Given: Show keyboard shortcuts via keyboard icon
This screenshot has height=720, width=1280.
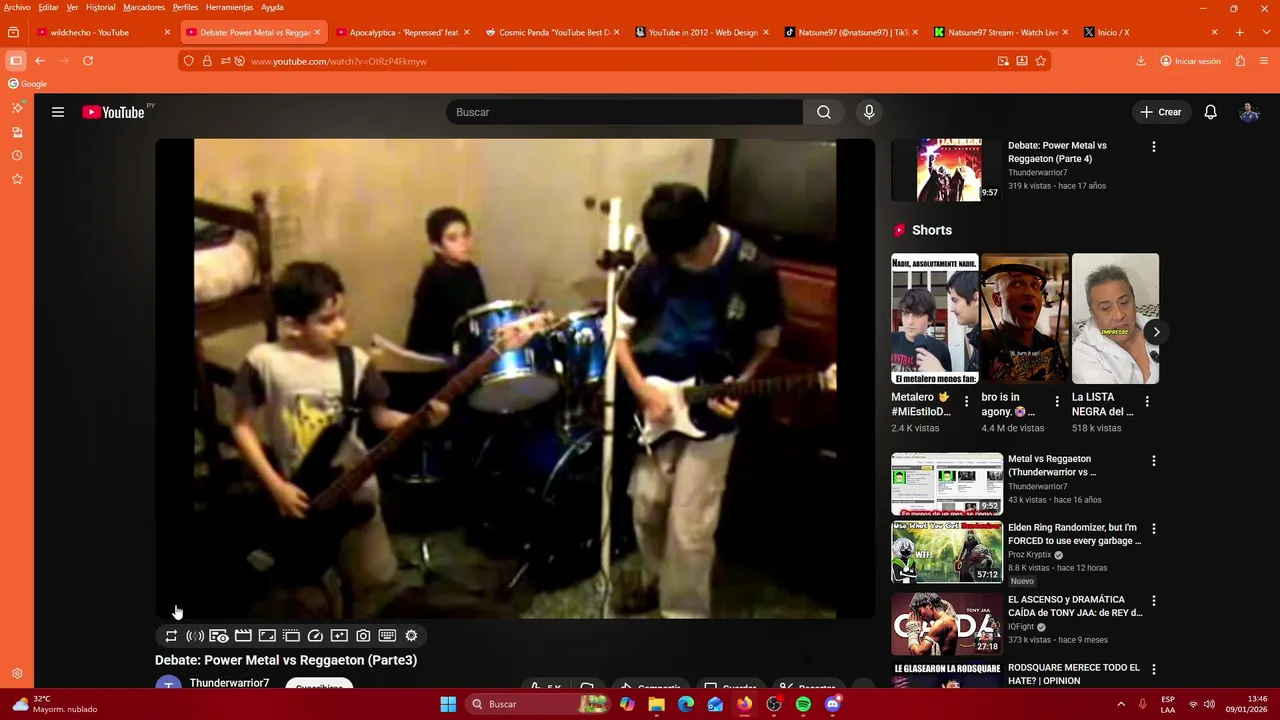Looking at the screenshot, I should point(387,636).
